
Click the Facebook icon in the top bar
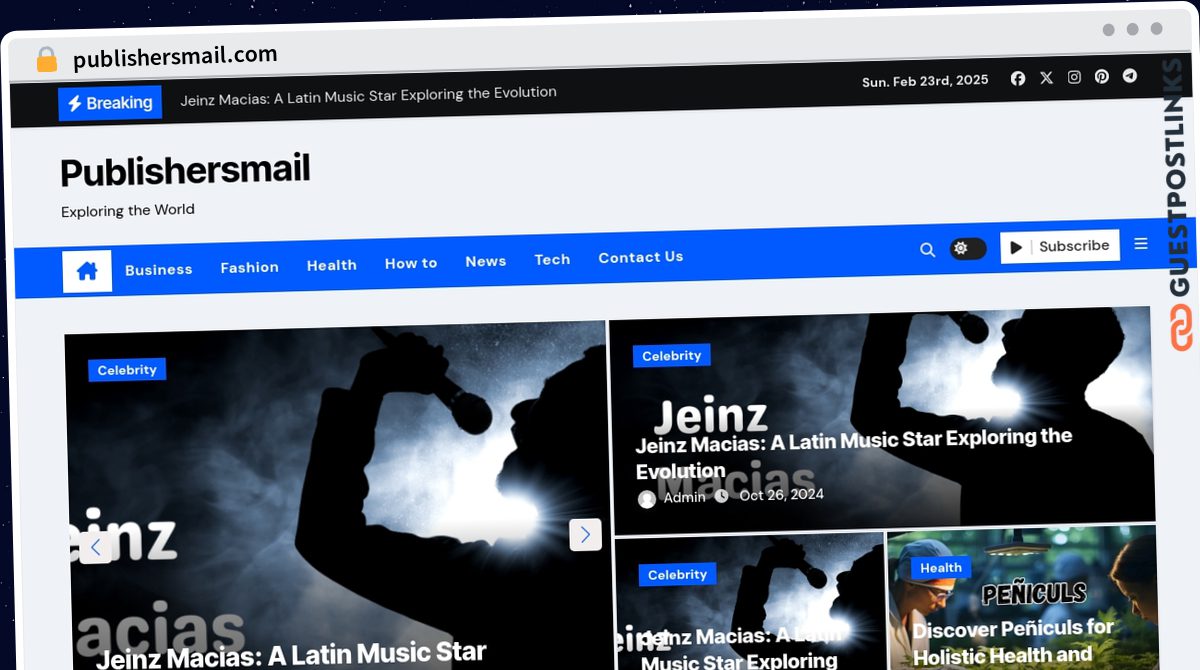(x=1018, y=78)
